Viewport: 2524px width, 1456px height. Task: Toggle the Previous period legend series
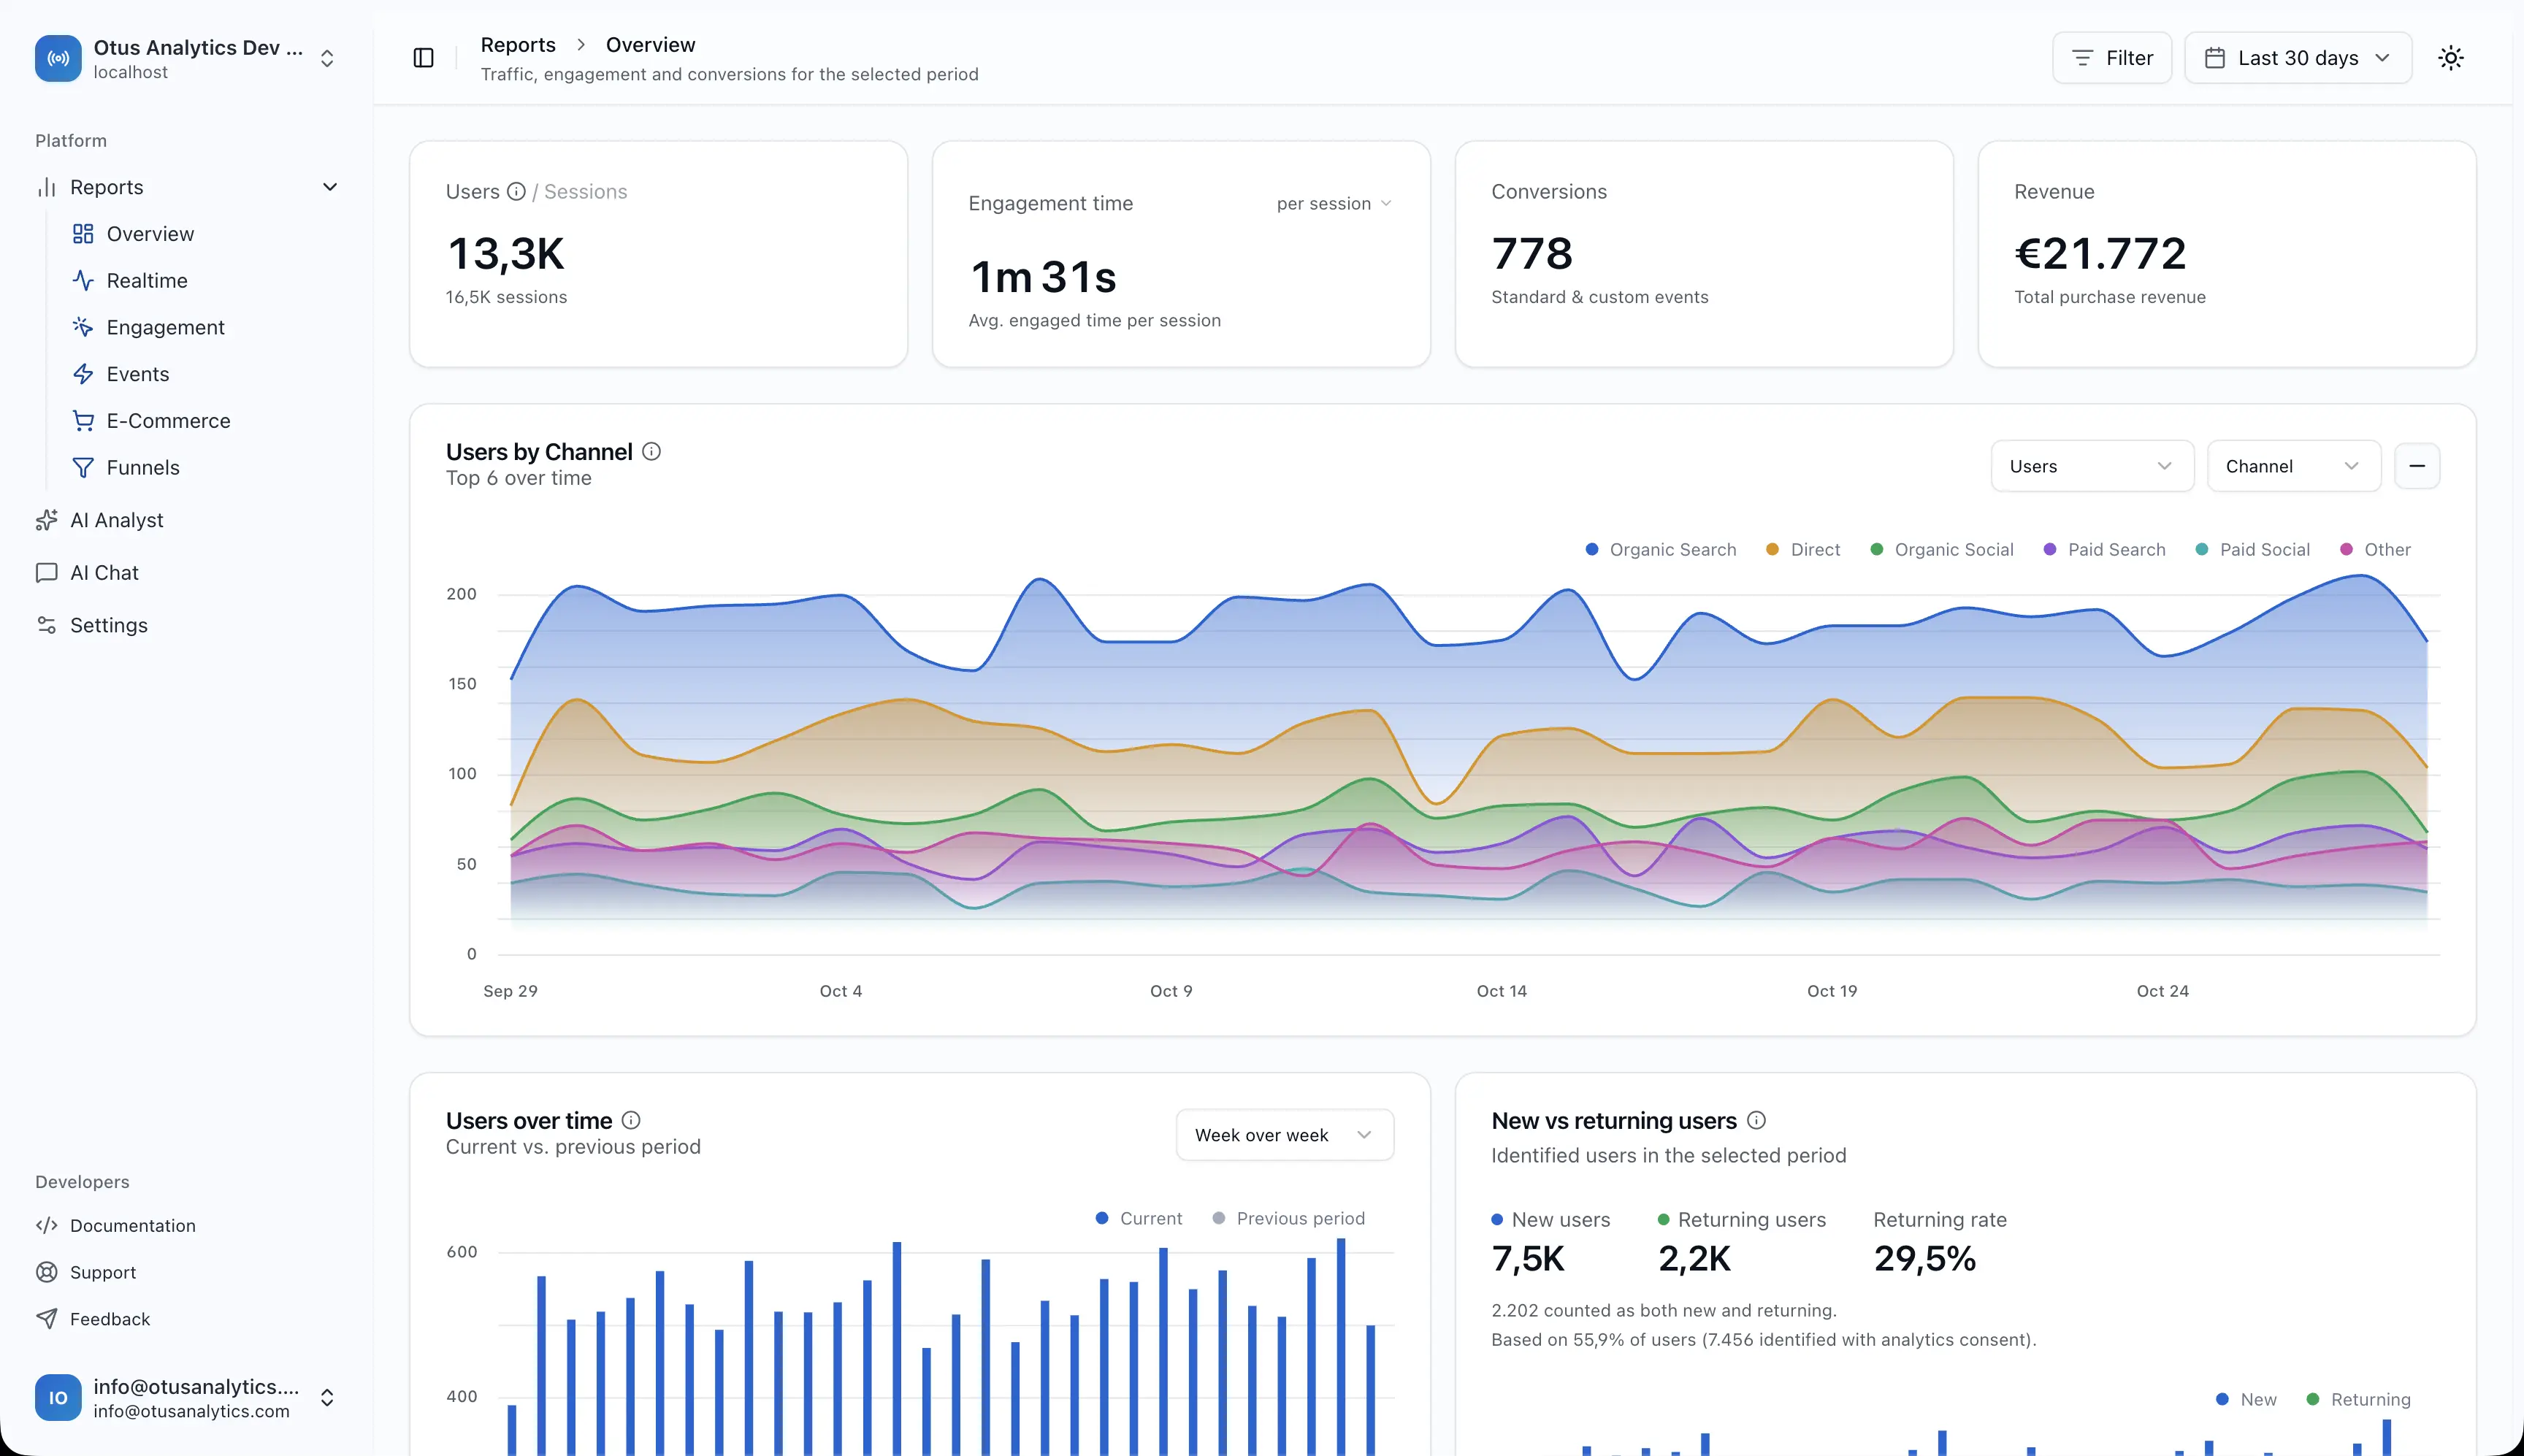click(1288, 1218)
